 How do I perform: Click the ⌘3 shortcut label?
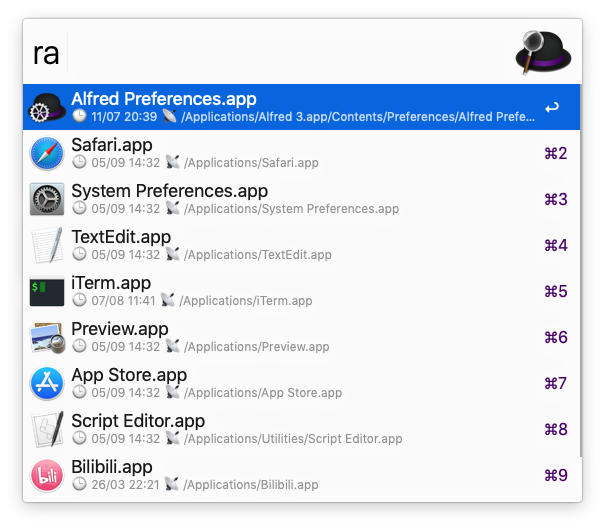pyautogui.click(x=556, y=199)
